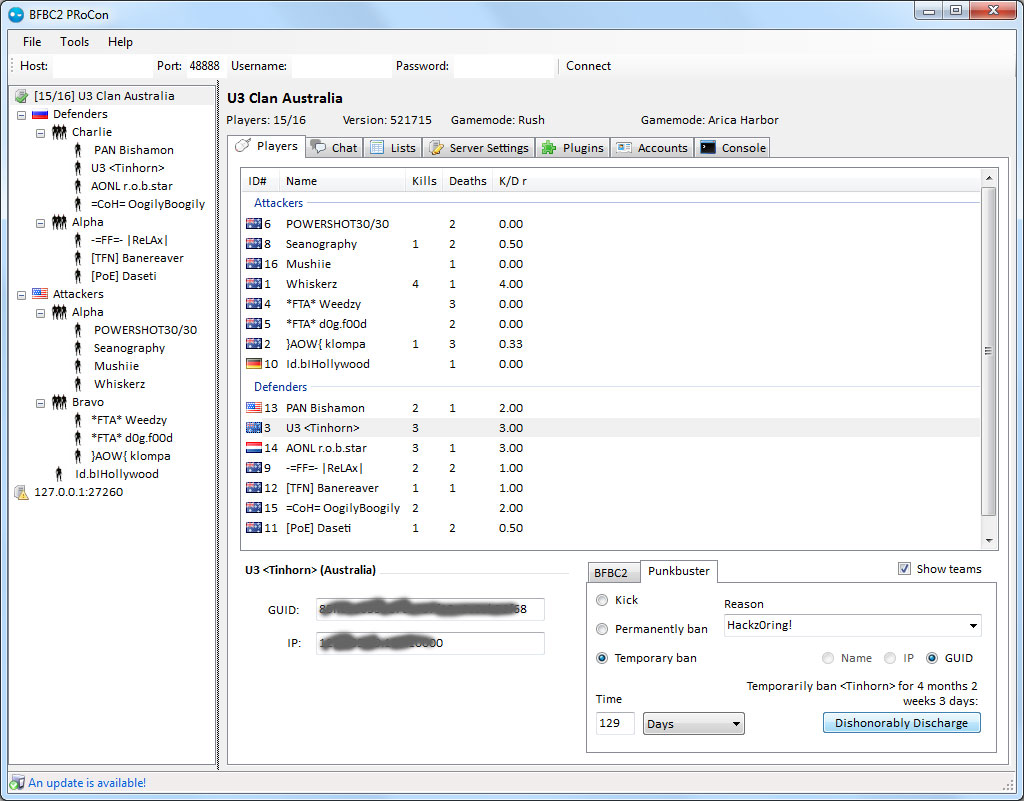Click the Password input field
Screen dimensions: 1024x801
coord(504,66)
